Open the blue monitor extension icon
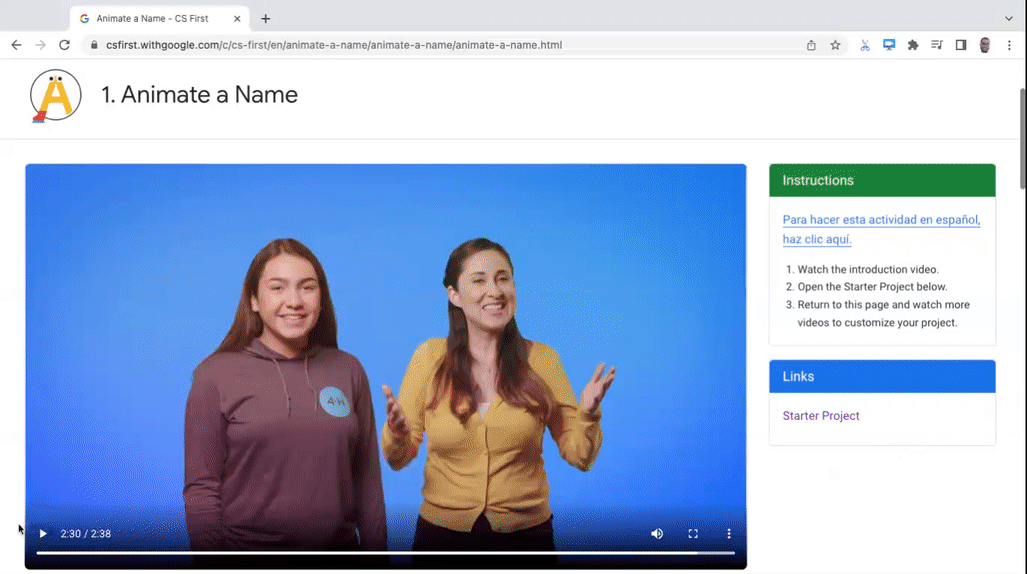The image size is (1027, 574). point(889,45)
